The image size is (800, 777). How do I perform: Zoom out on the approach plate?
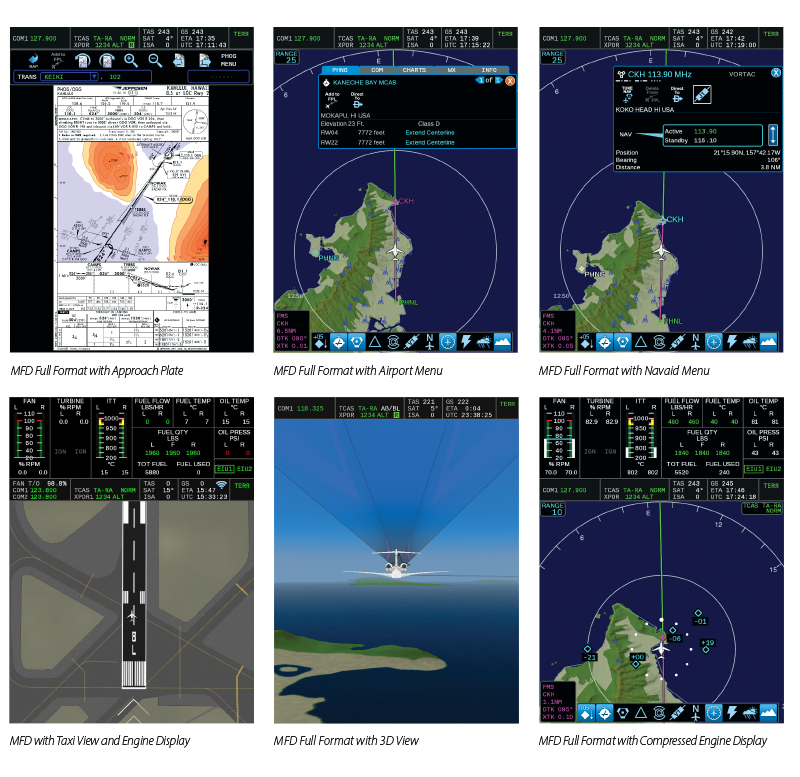coord(155,61)
